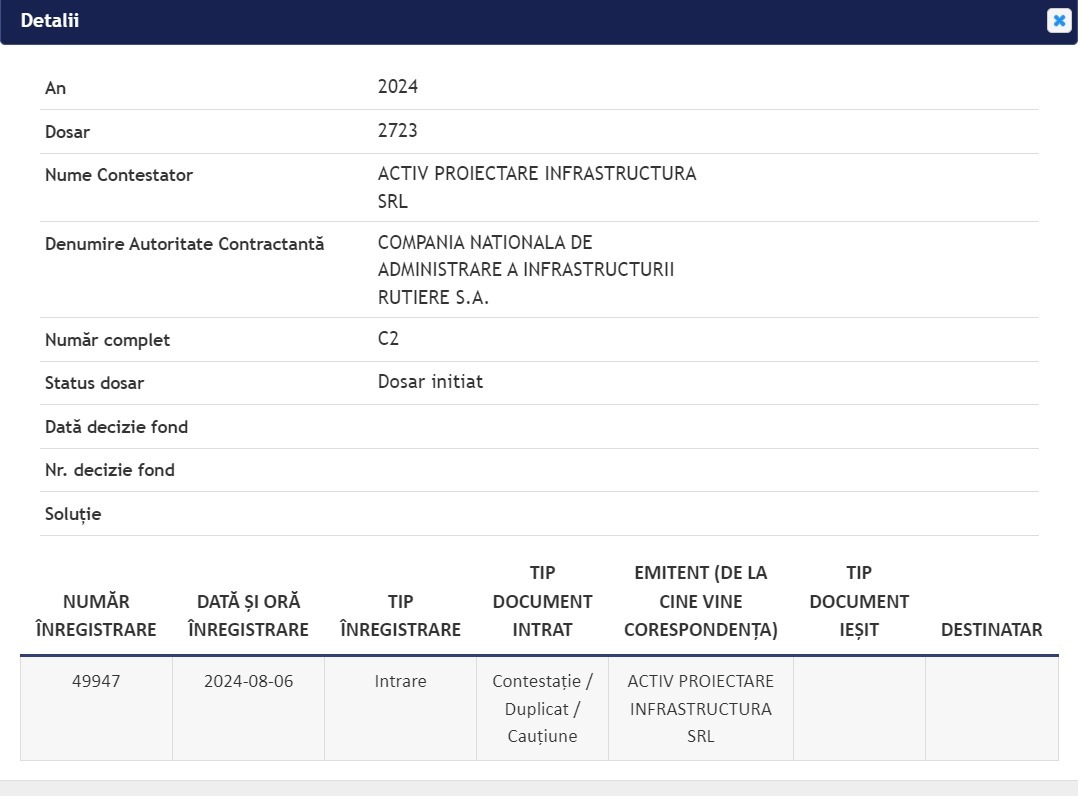Image resolution: width=1081 pixels, height=797 pixels.
Task: Select the status Dosar initiat
Action: [x=430, y=382]
